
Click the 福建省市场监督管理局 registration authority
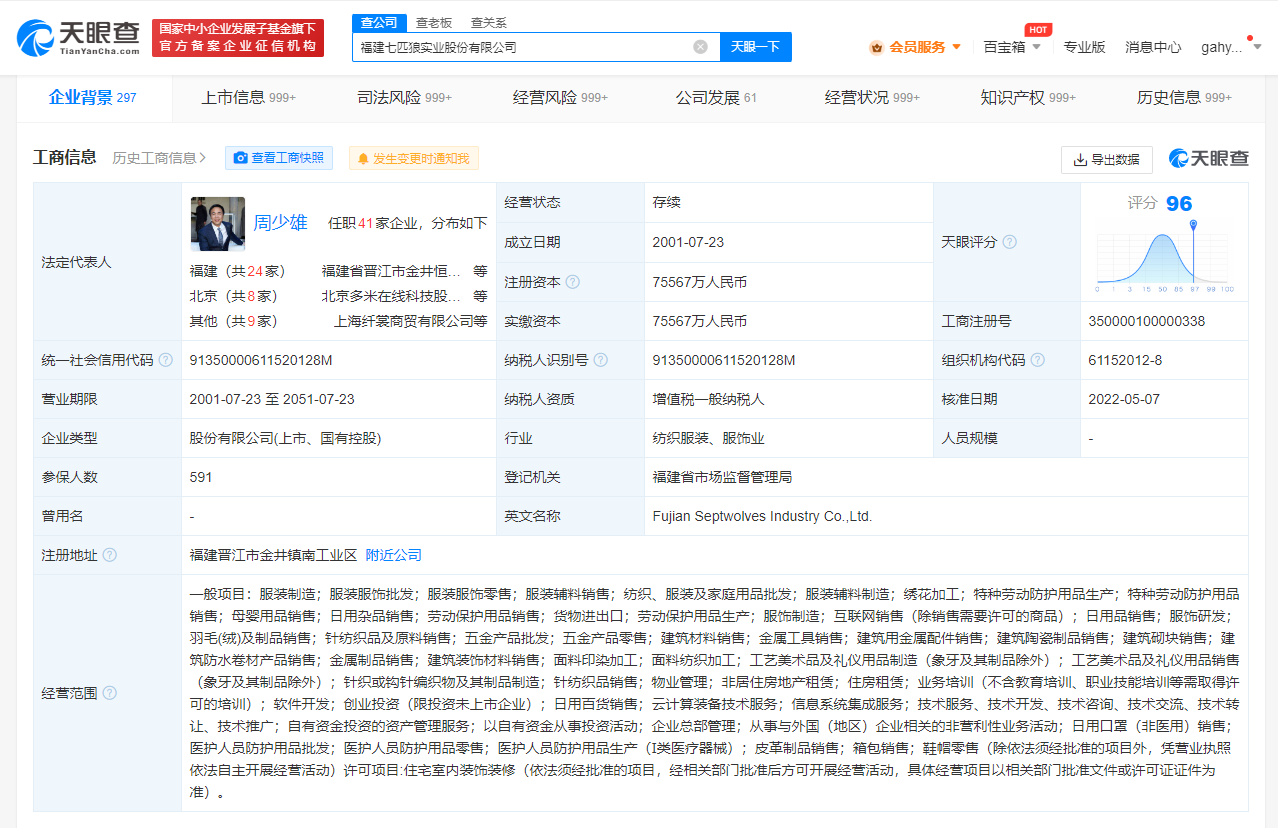[x=722, y=477]
